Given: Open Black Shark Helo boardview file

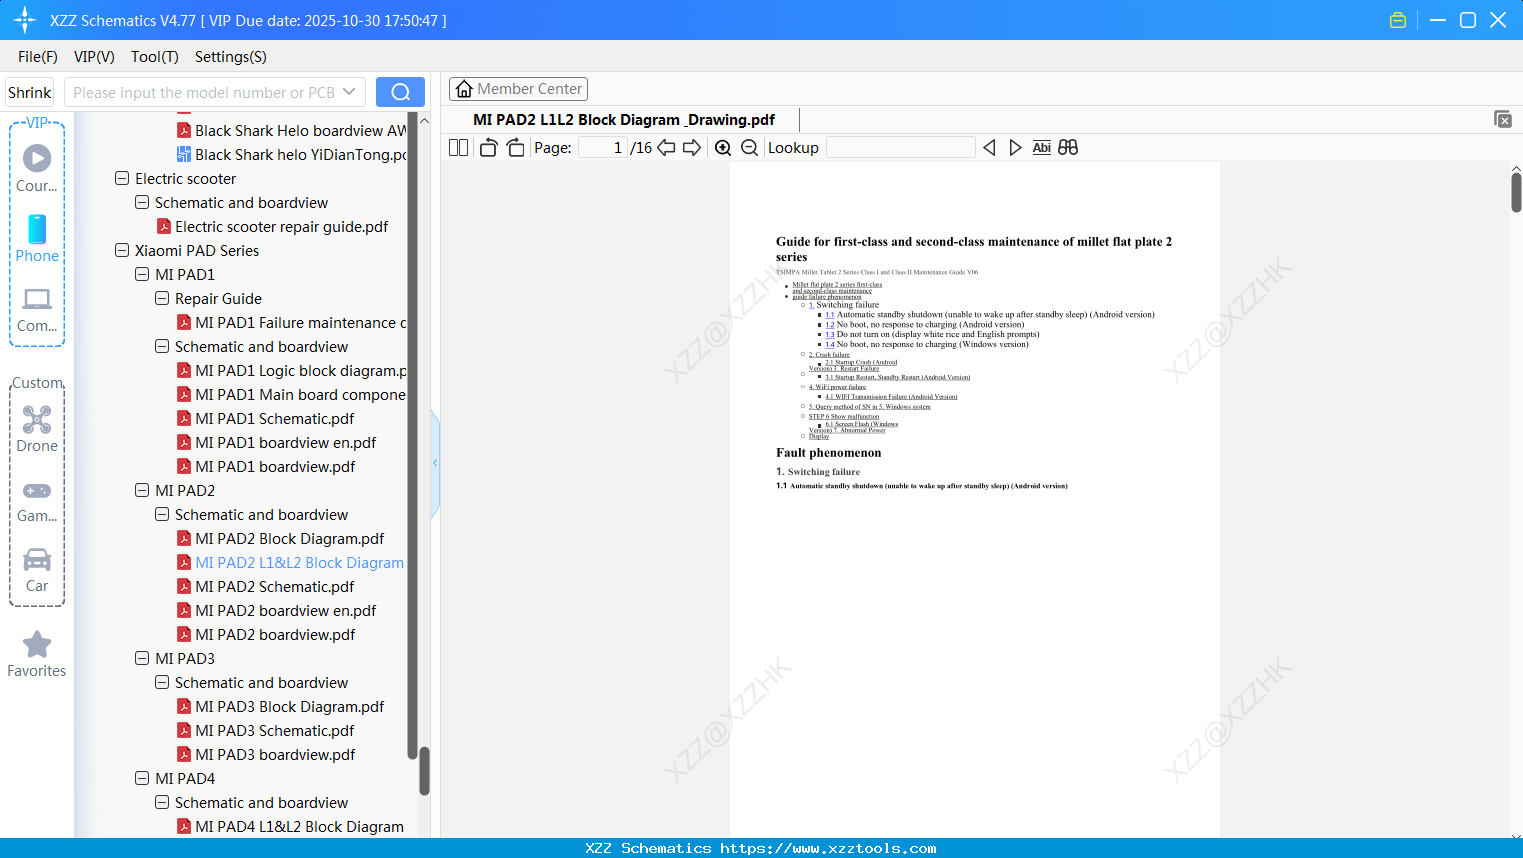Looking at the screenshot, I should pos(292,131).
